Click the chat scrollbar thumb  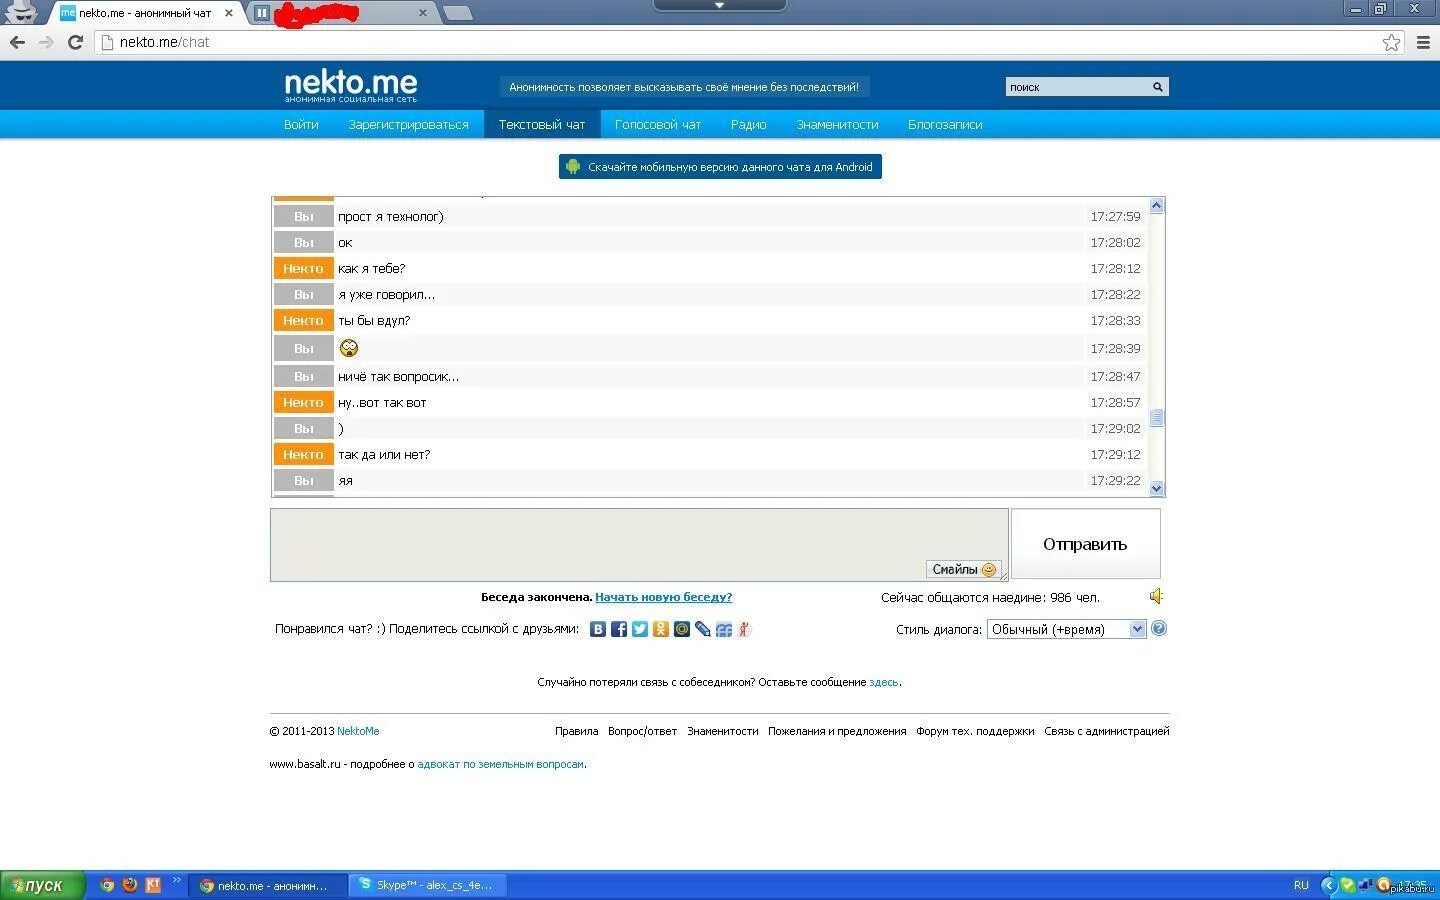1157,418
